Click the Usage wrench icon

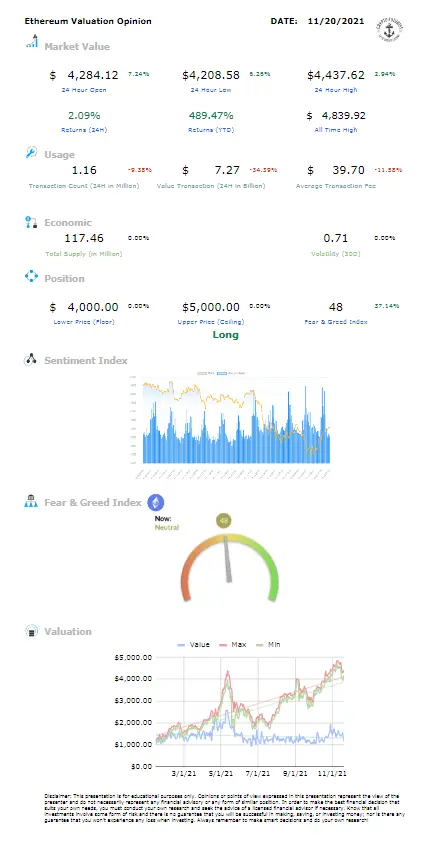coord(32,153)
